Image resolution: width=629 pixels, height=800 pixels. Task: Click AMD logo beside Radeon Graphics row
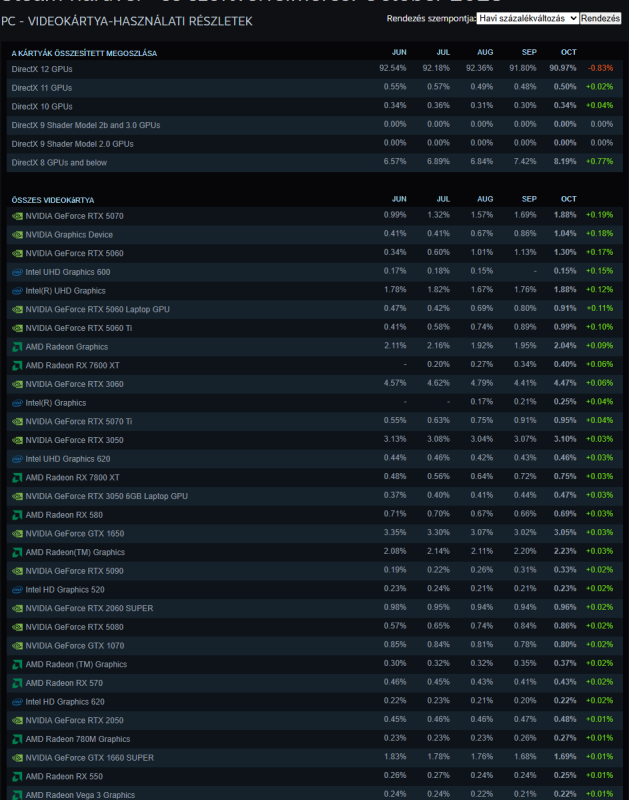pos(17,347)
